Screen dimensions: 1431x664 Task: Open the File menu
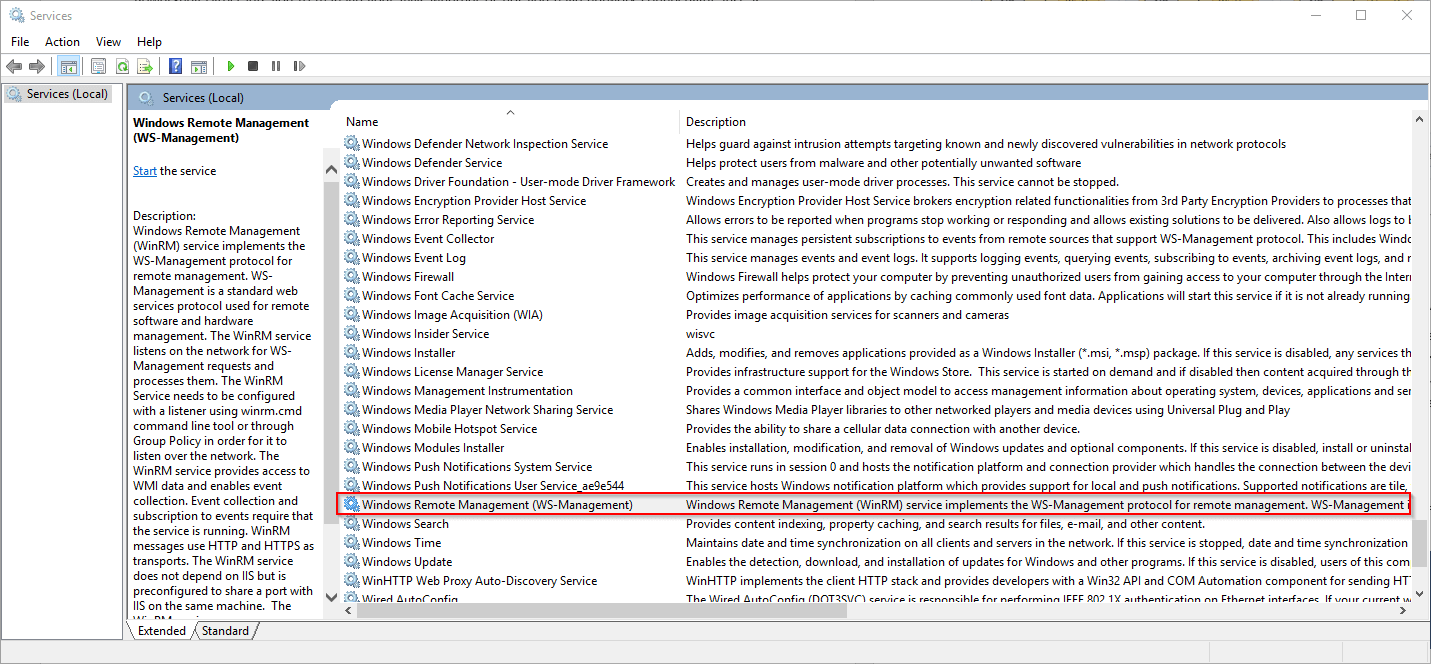[20, 42]
